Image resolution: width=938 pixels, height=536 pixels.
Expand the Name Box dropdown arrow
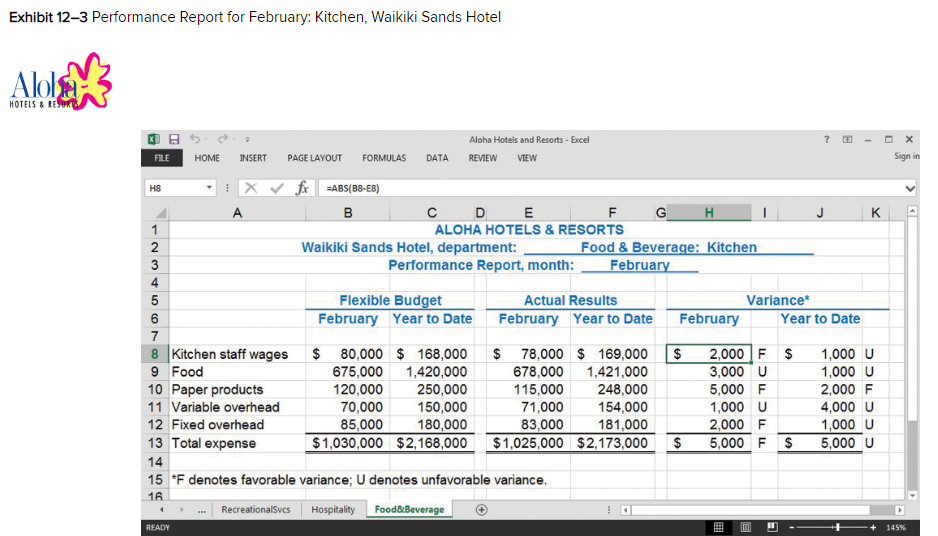209,188
